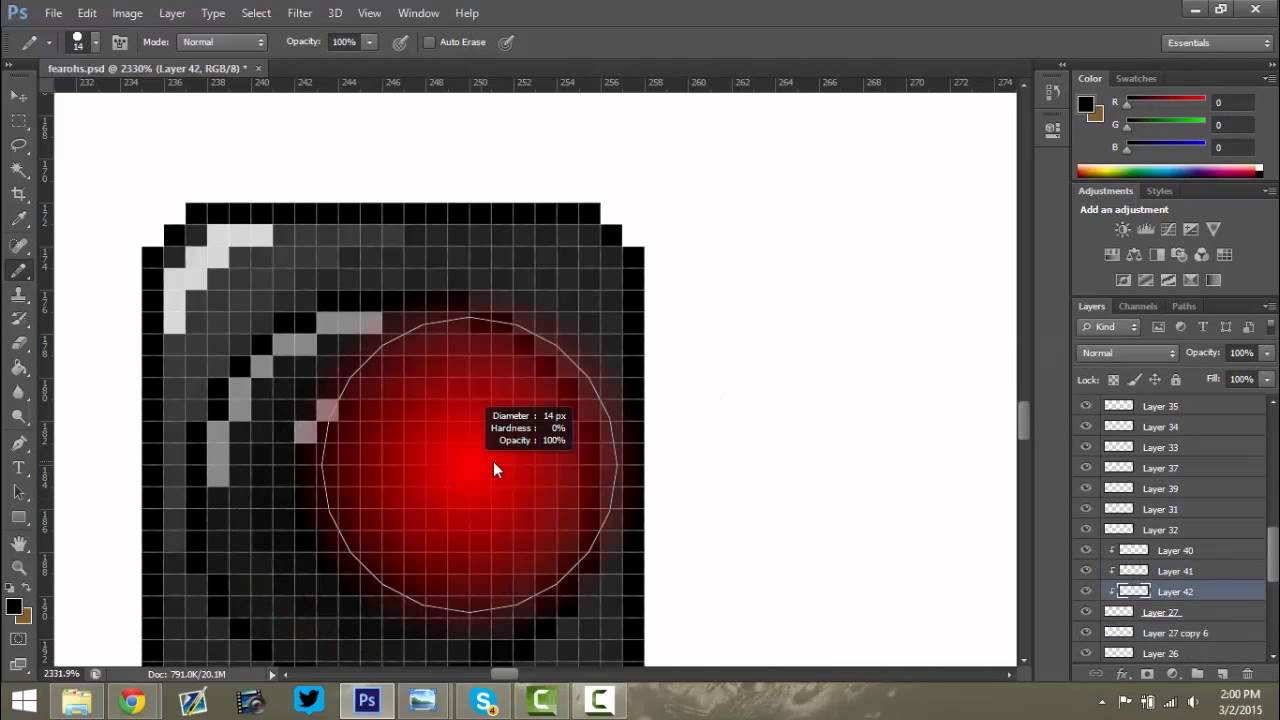Add a Brightness/Contrast adjustment
The height and width of the screenshot is (720, 1280).
(1123, 230)
